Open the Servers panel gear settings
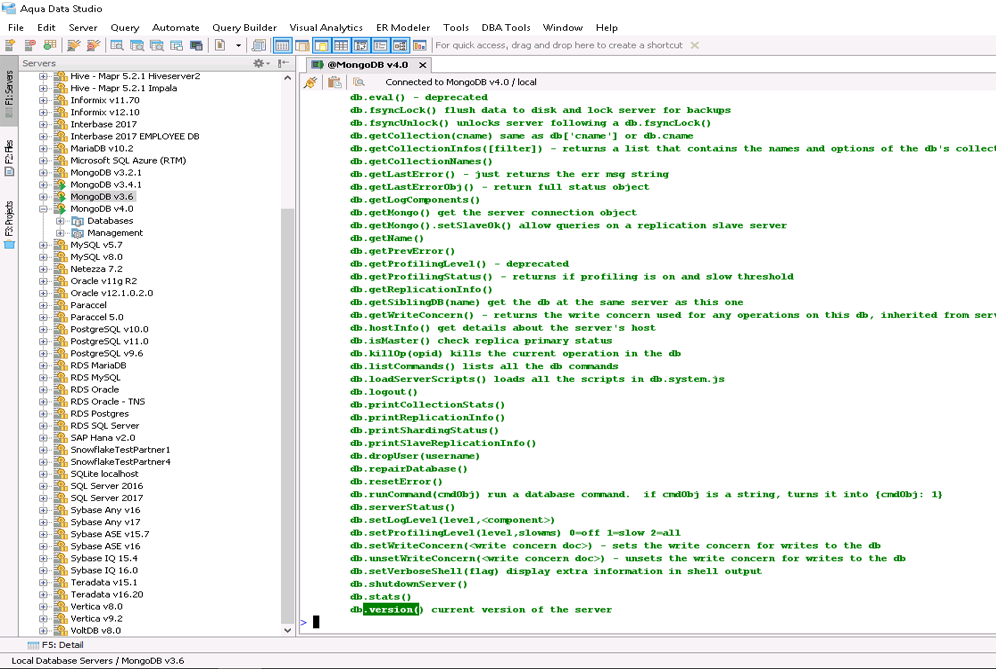Viewport: 996px width, 669px height. tap(260, 63)
